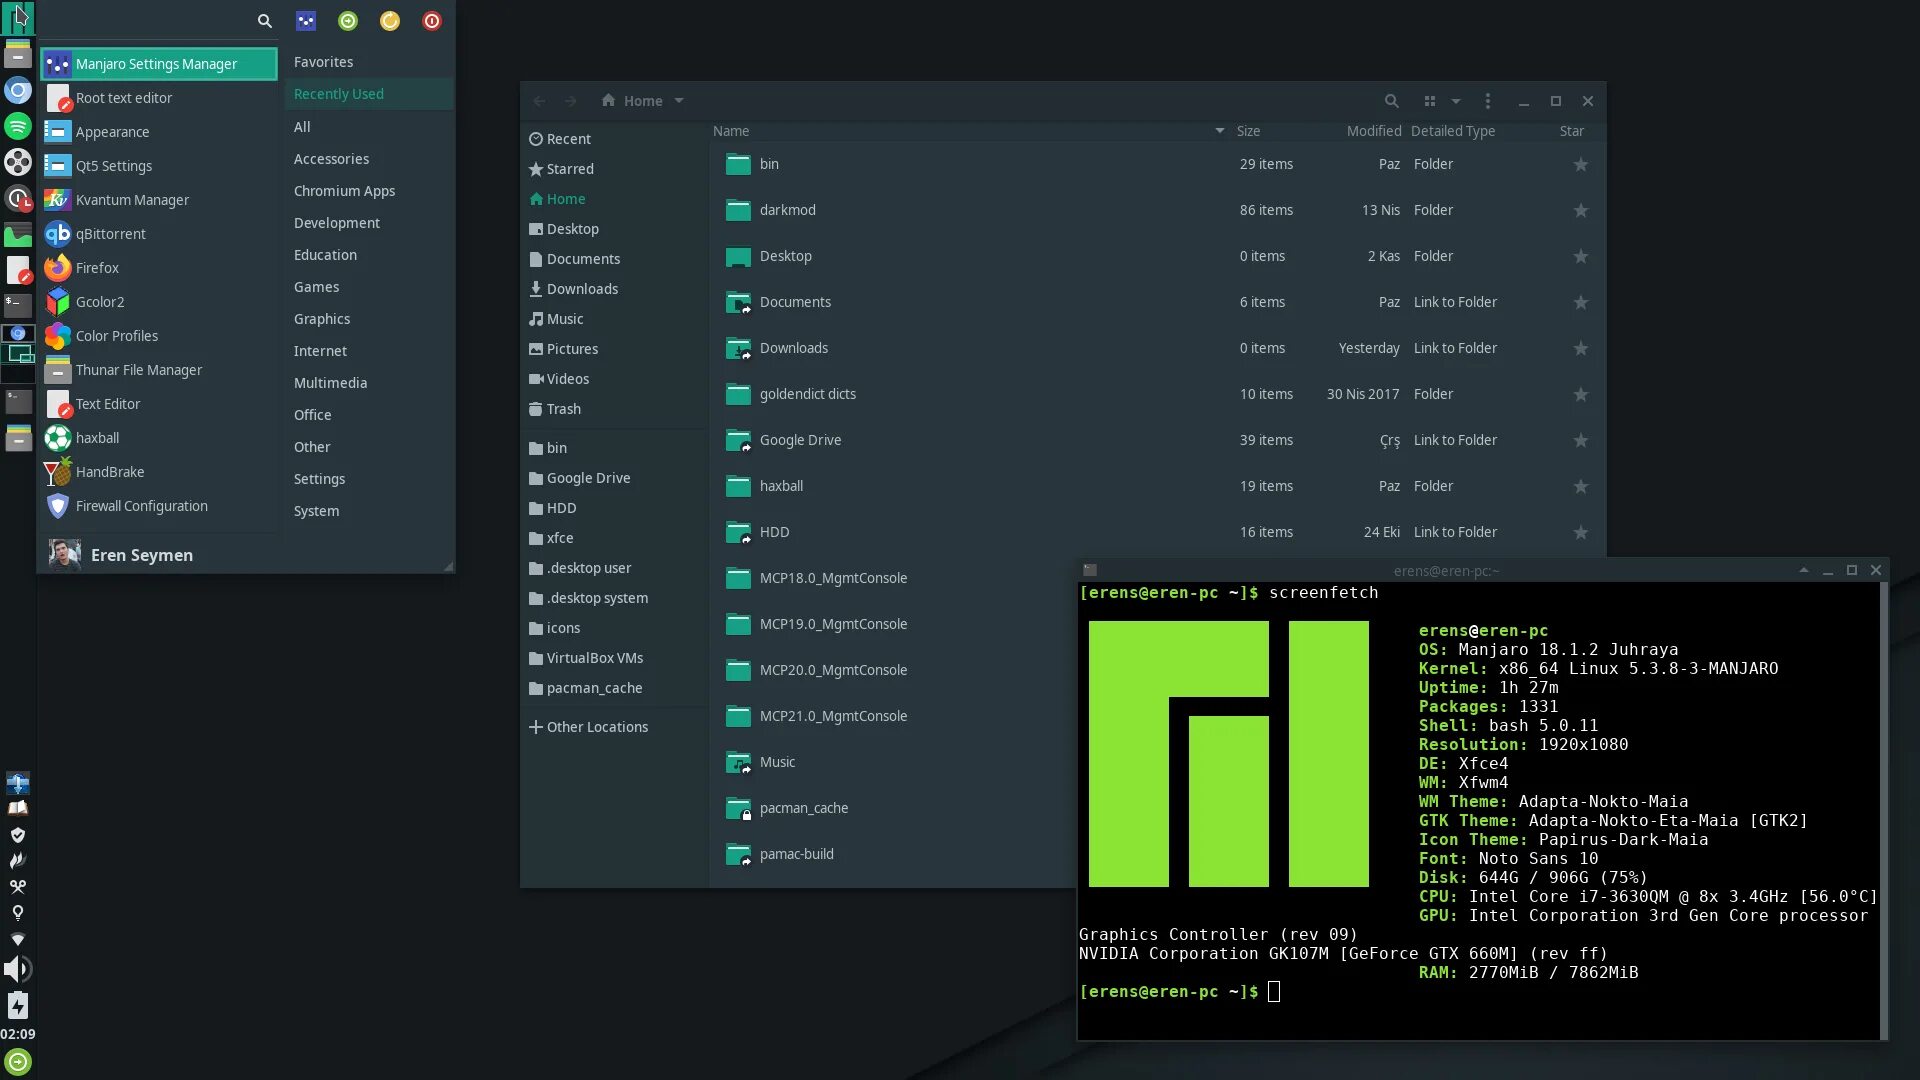Launch Kvantum Manager

[159, 200]
